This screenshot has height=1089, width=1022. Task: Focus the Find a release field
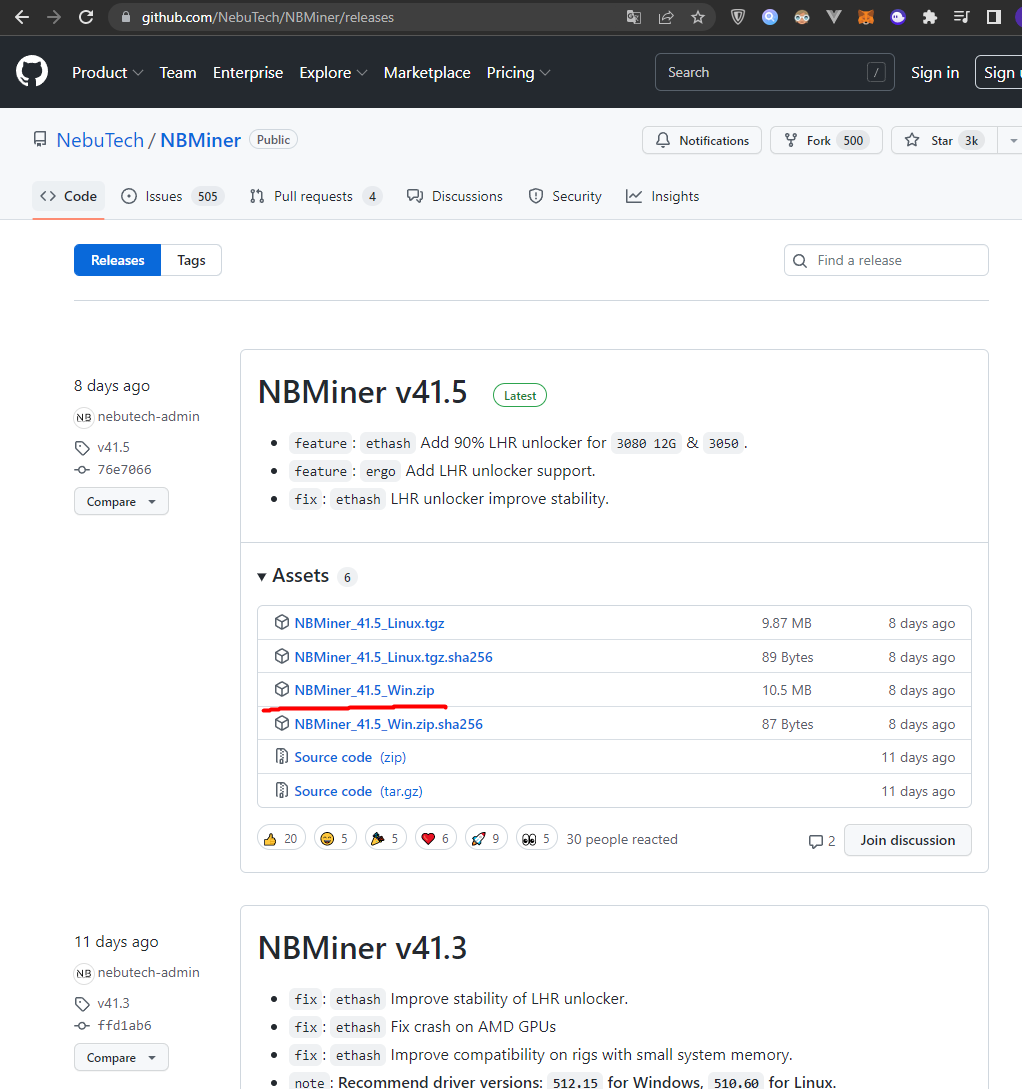pos(886,260)
